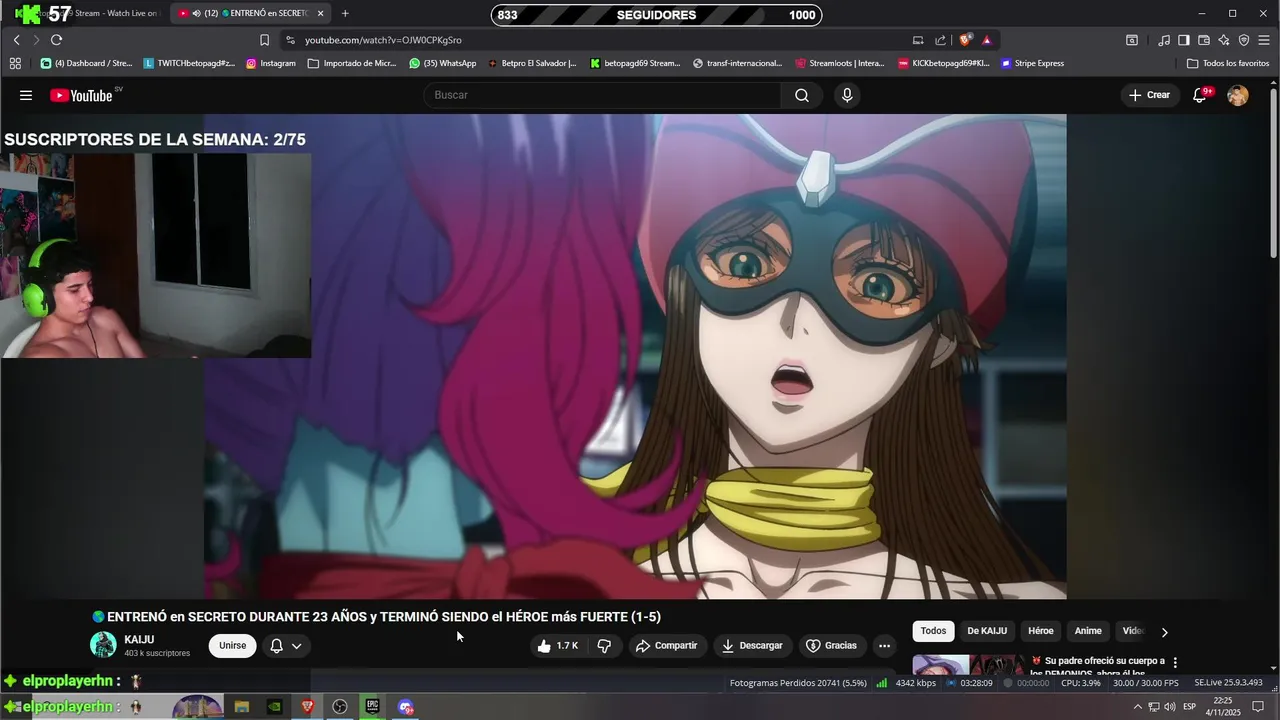The height and width of the screenshot is (720, 1280).
Task: Open the Brave Shields lion icon
Action: 965,40
